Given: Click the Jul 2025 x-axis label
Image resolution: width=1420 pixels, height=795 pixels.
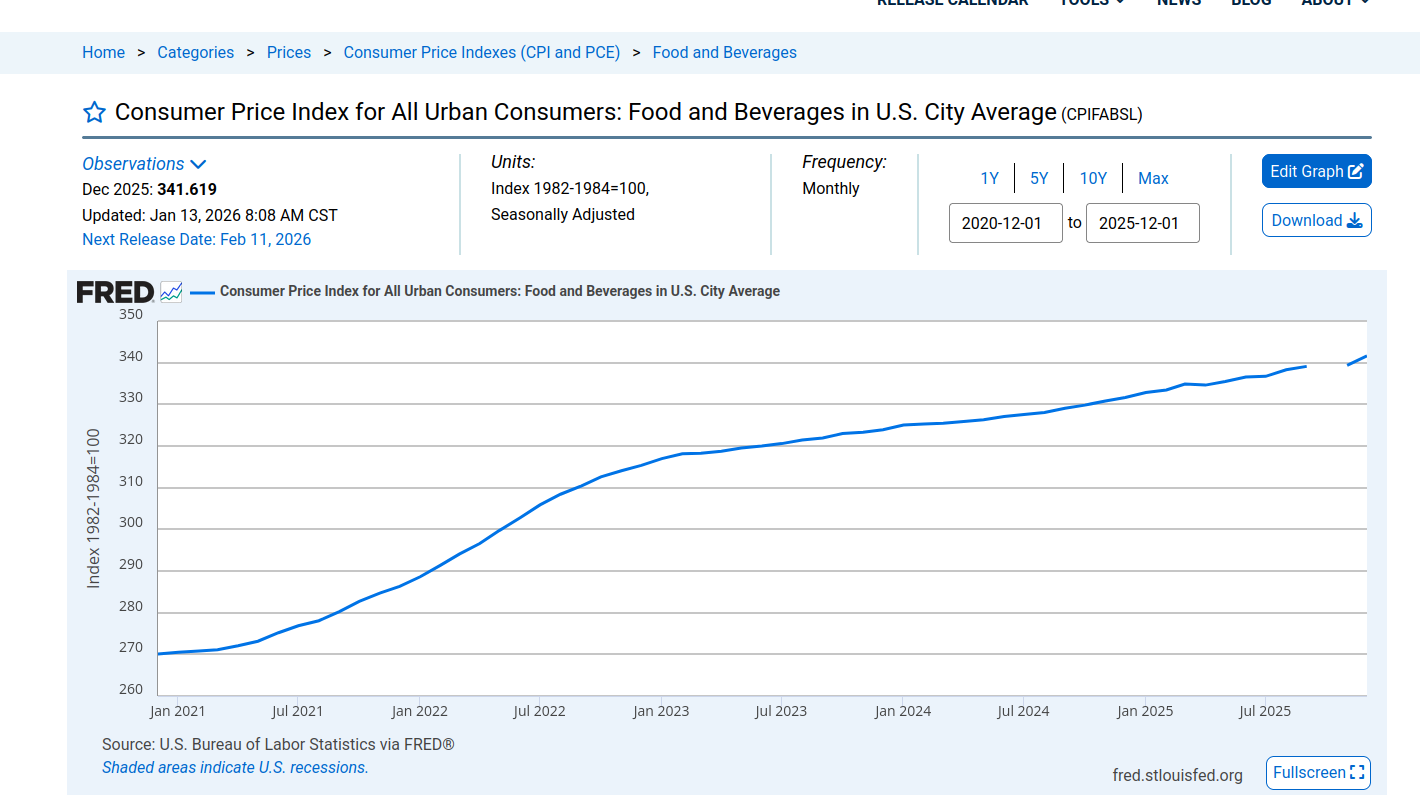Looking at the screenshot, I should coord(1265,711).
